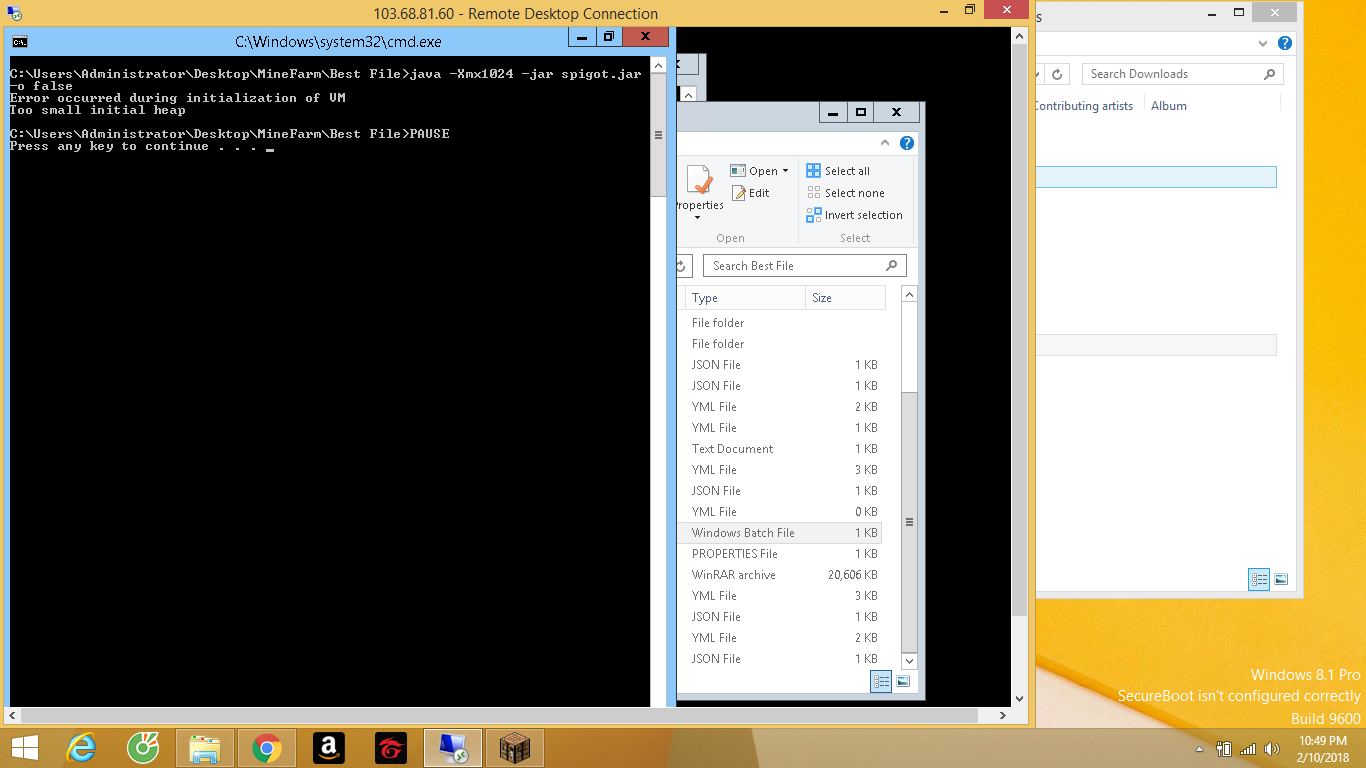Sort files by the Size column header
1366x768 pixels.
(x=844, y=298)
